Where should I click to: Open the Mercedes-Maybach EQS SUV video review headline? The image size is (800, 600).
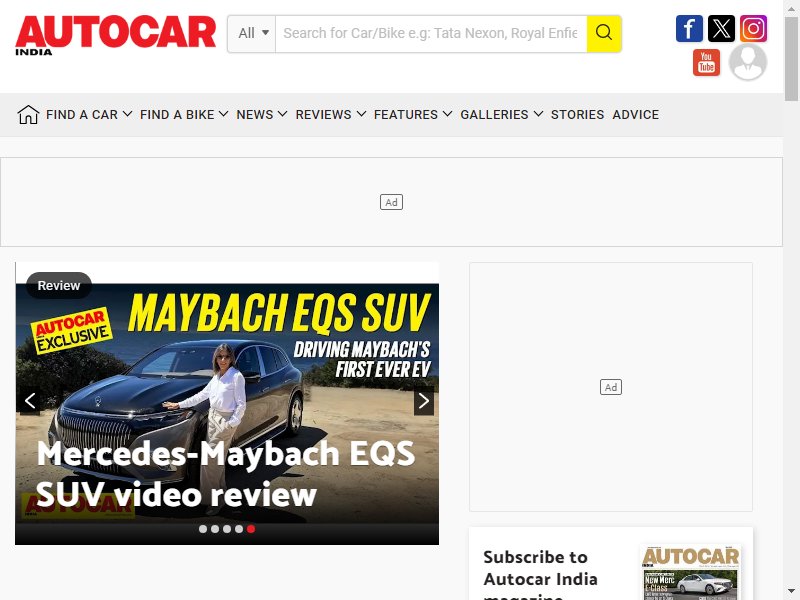pos(226,474)
